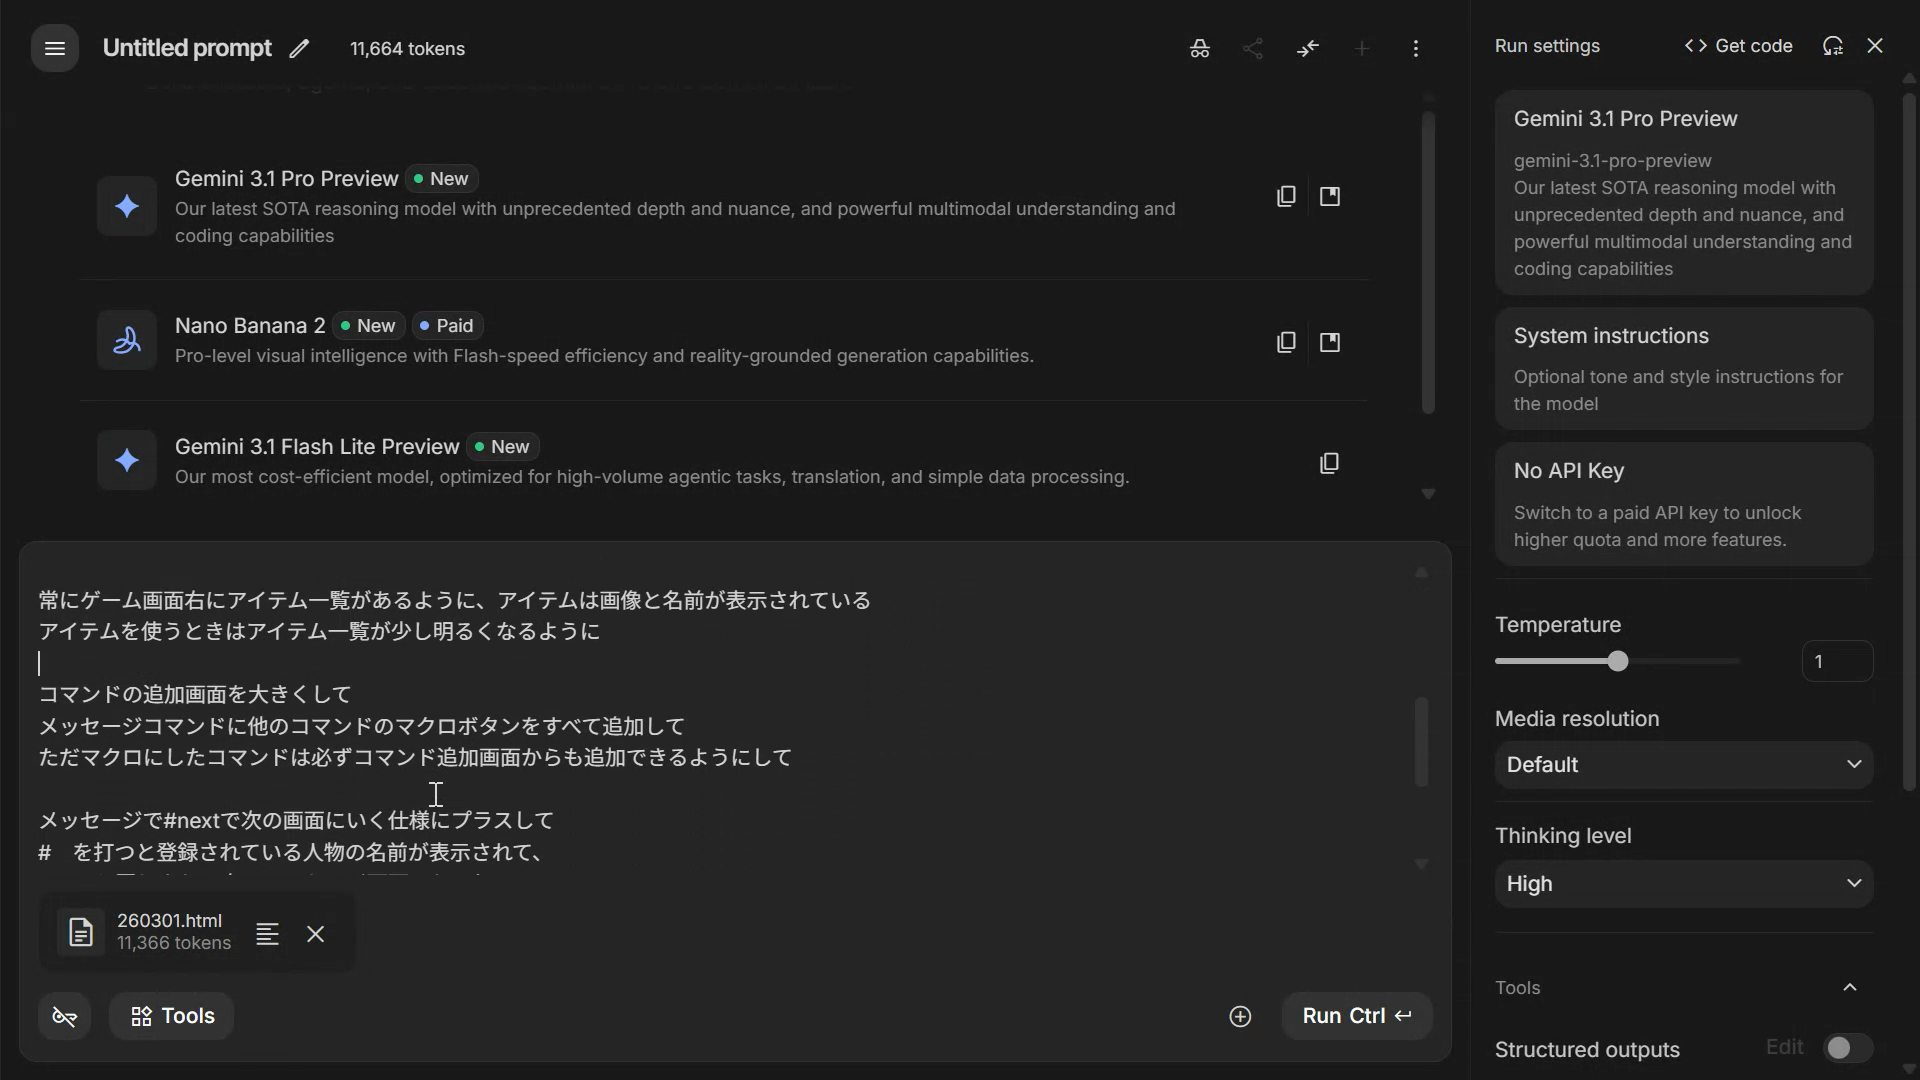The height and width of the screenshot is (1080, 1920).
Task: Adjust the Temperature slider handle
Action: 1618,661
